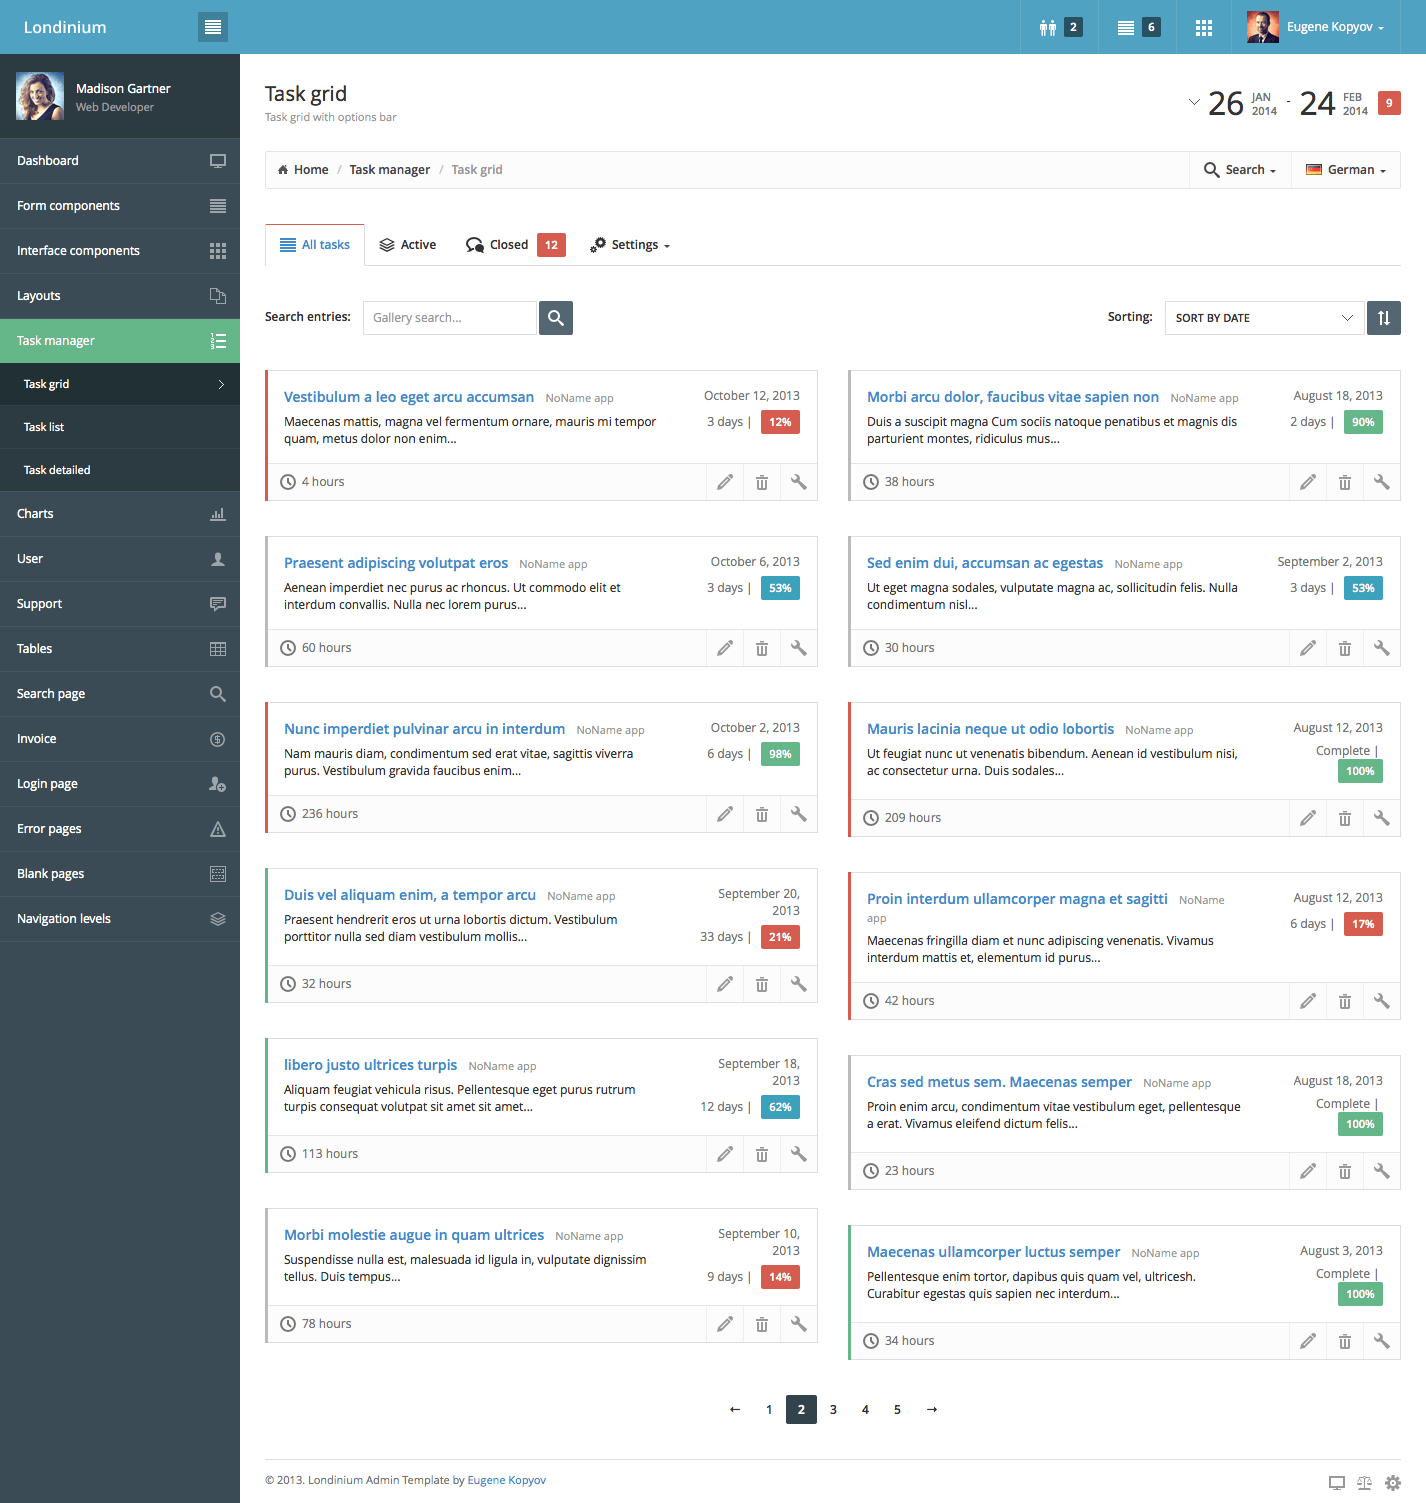1426x1503 pixels.
Task: Click the magnifying glass to search entries
Action: pyautogui.click(x=556, y=317)
